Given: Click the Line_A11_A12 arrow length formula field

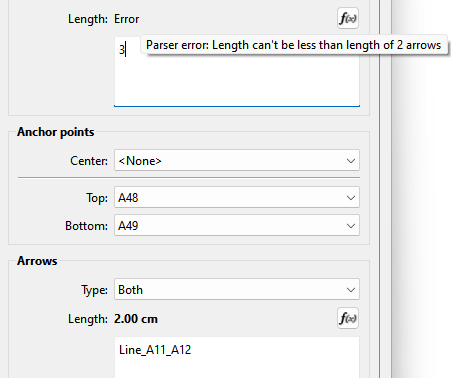Looking at the screenshot, I should [x=237, y=357].
